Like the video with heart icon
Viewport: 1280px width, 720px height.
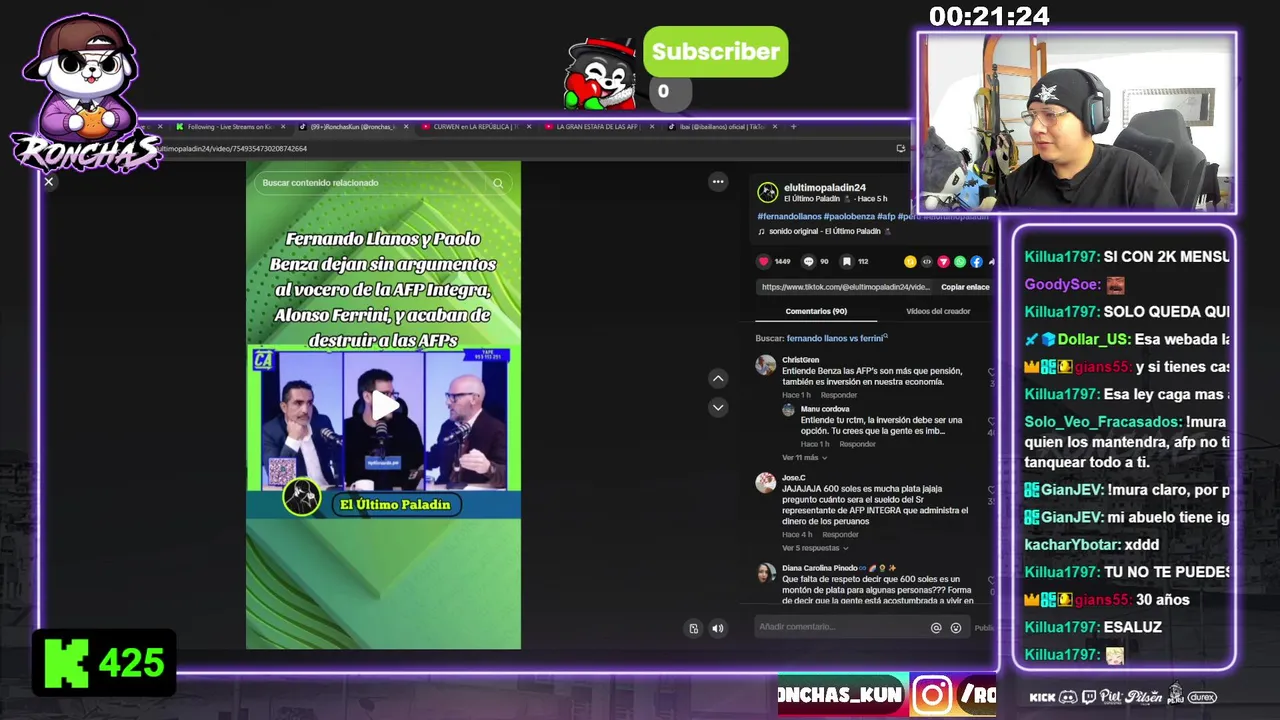[764, 261]
